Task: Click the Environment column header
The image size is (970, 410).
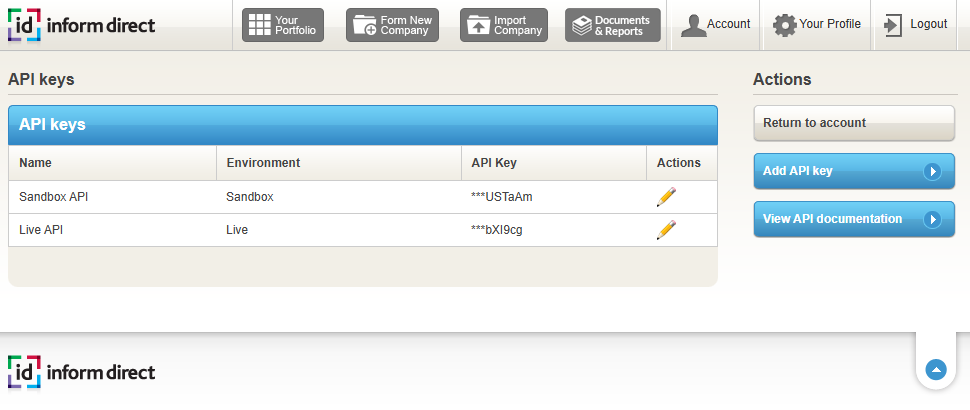Action: coord(263,163)
